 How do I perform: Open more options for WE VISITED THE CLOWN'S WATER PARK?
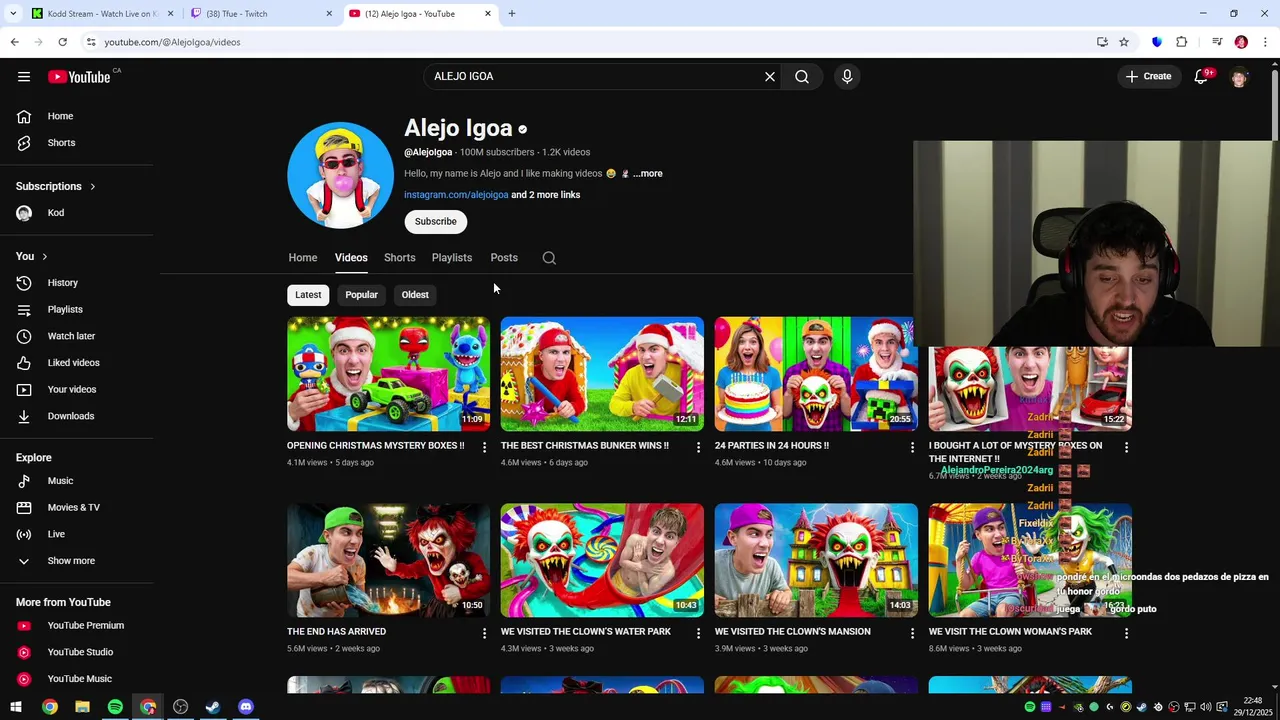698,633
